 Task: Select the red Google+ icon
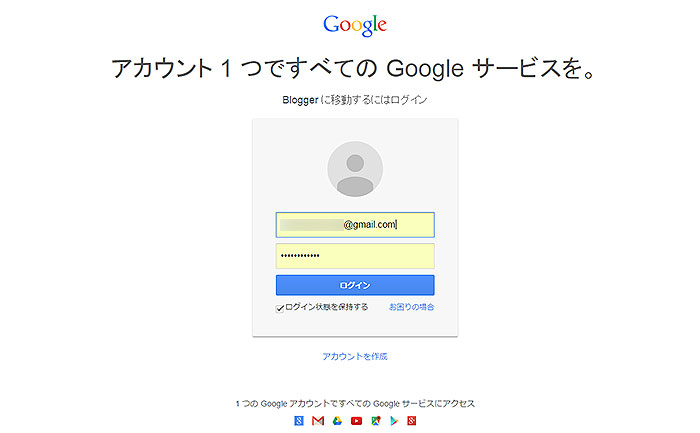pos(412,421)
